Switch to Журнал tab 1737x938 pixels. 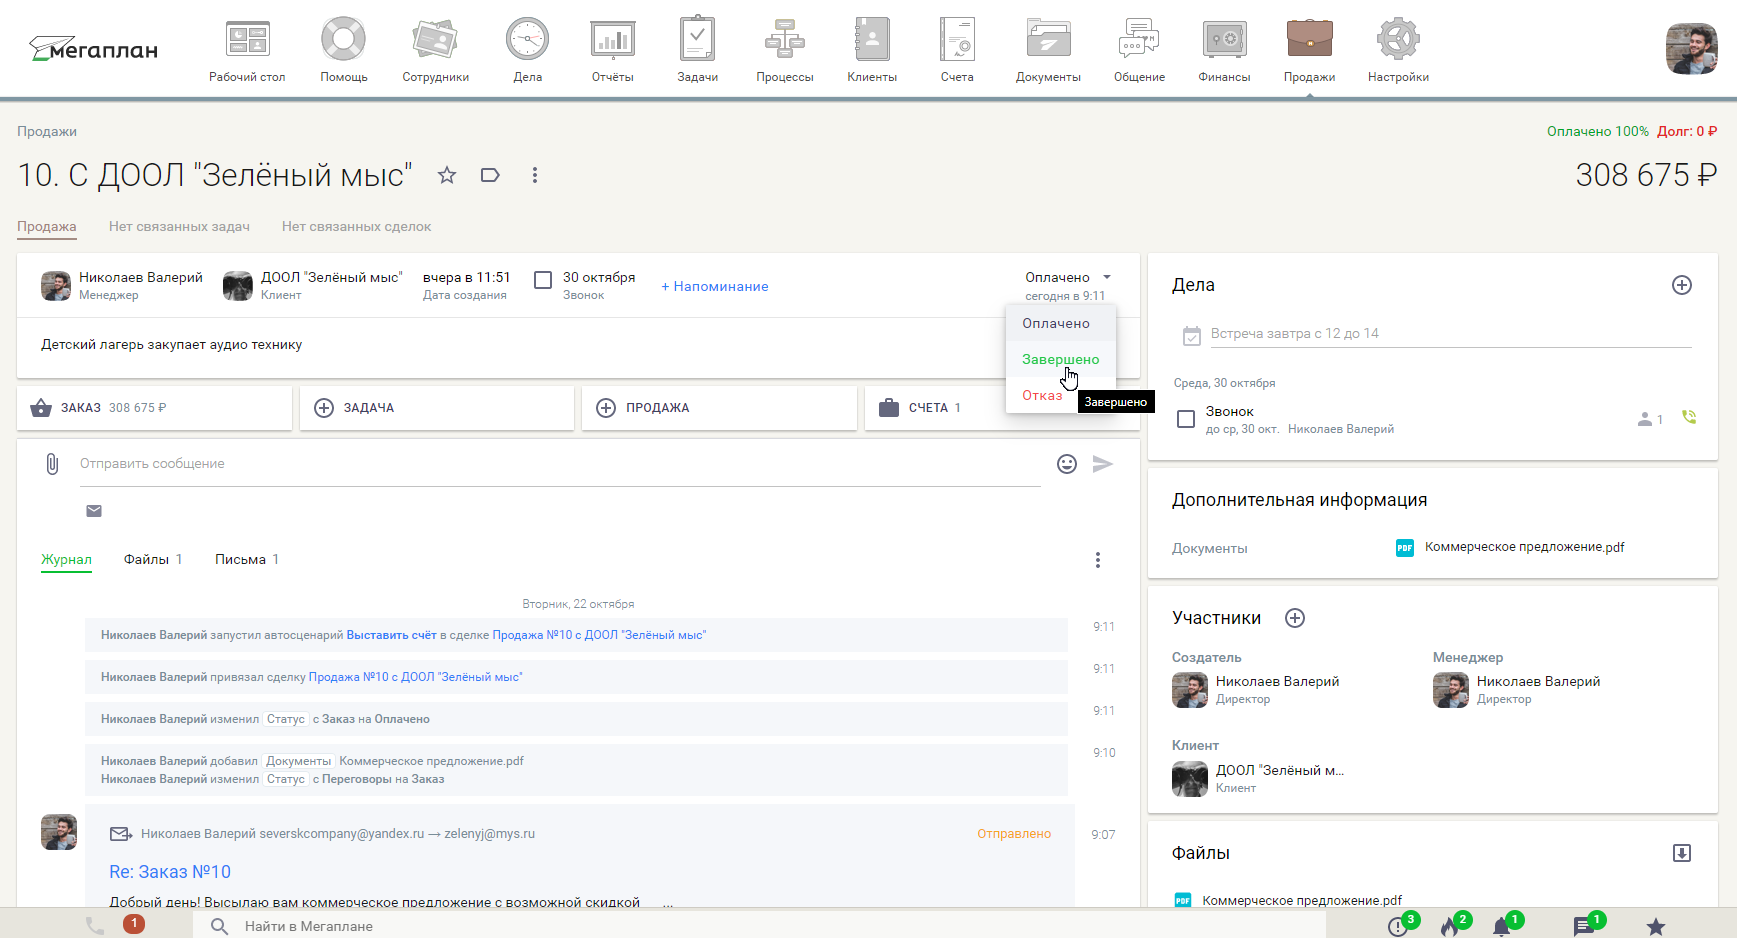pos(66,560)
